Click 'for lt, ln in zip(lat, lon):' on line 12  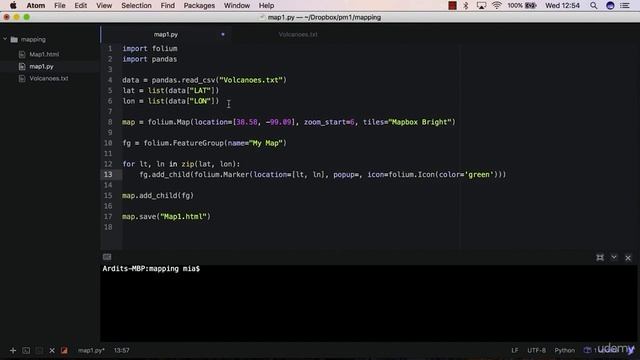[181, 164]
